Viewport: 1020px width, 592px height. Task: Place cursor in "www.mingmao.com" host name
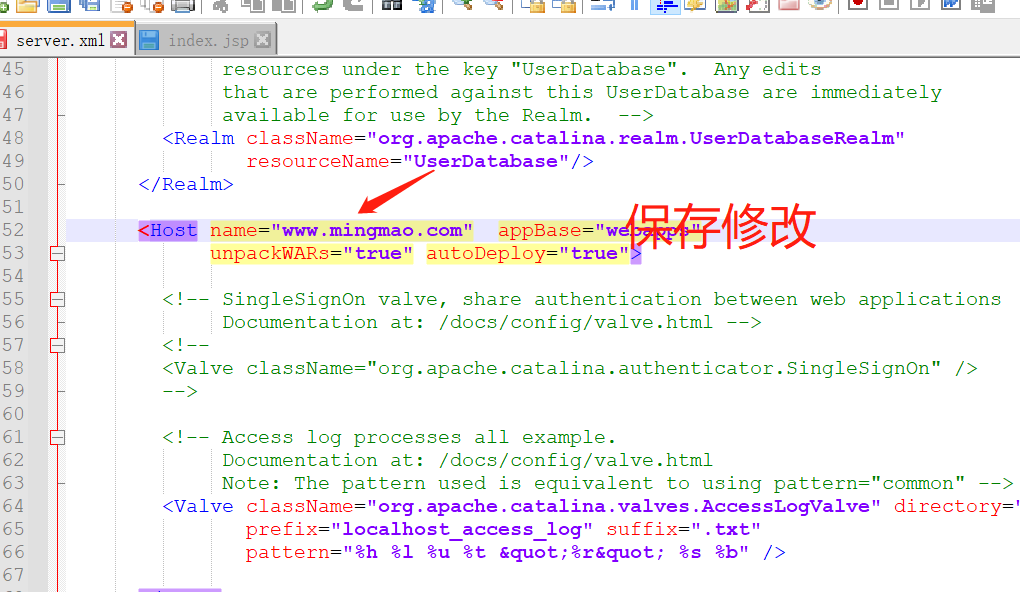point(372,230)
